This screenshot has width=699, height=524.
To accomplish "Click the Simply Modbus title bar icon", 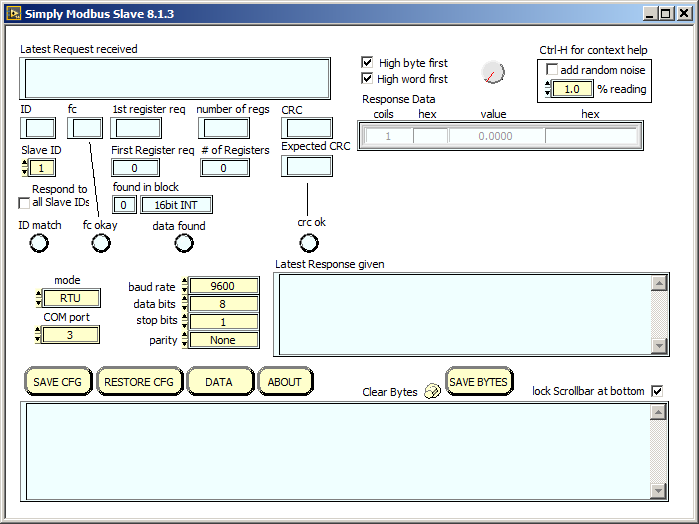I will click(x=14, y=14).
